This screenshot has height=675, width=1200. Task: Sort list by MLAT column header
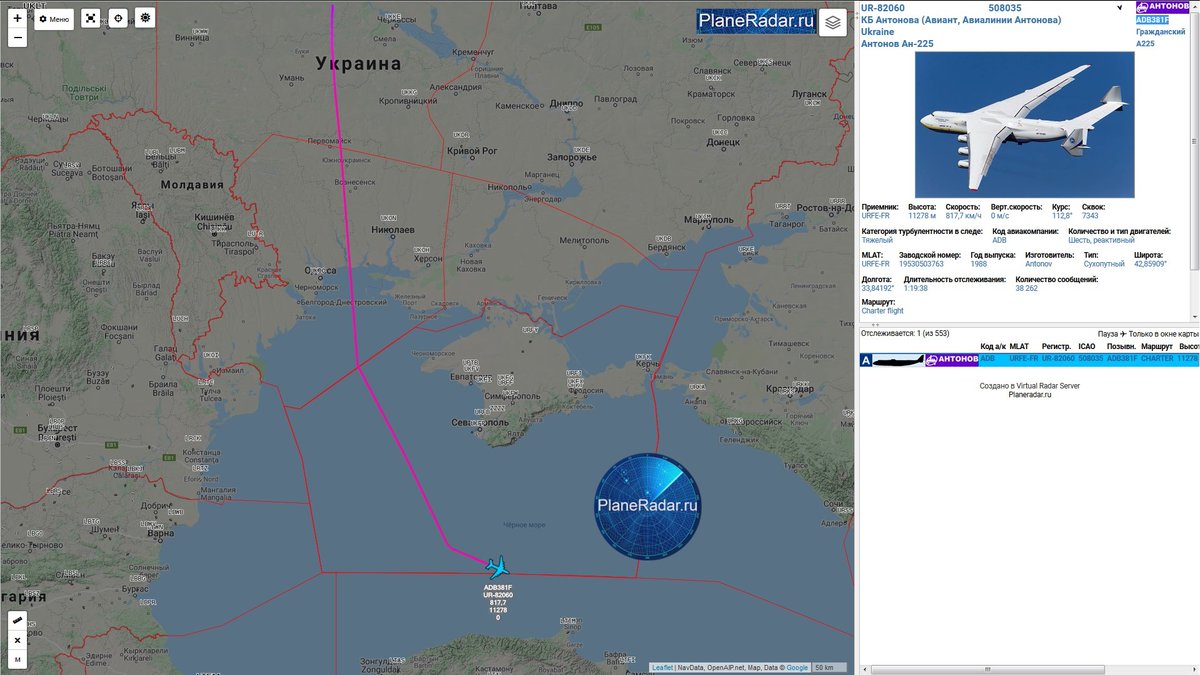[x=1019, y=346]
